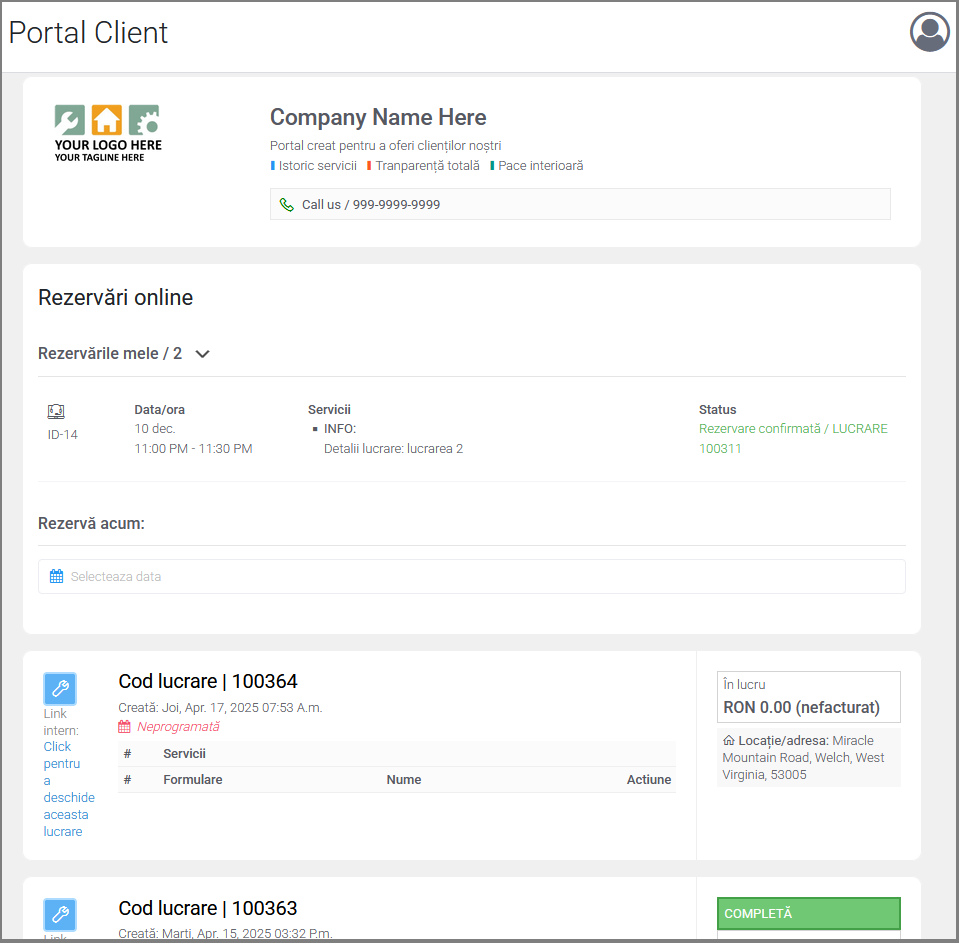959x943 pixels.
Task: Click the Cod lucrare | 100364 title
Action: click(x=208, y=681)
